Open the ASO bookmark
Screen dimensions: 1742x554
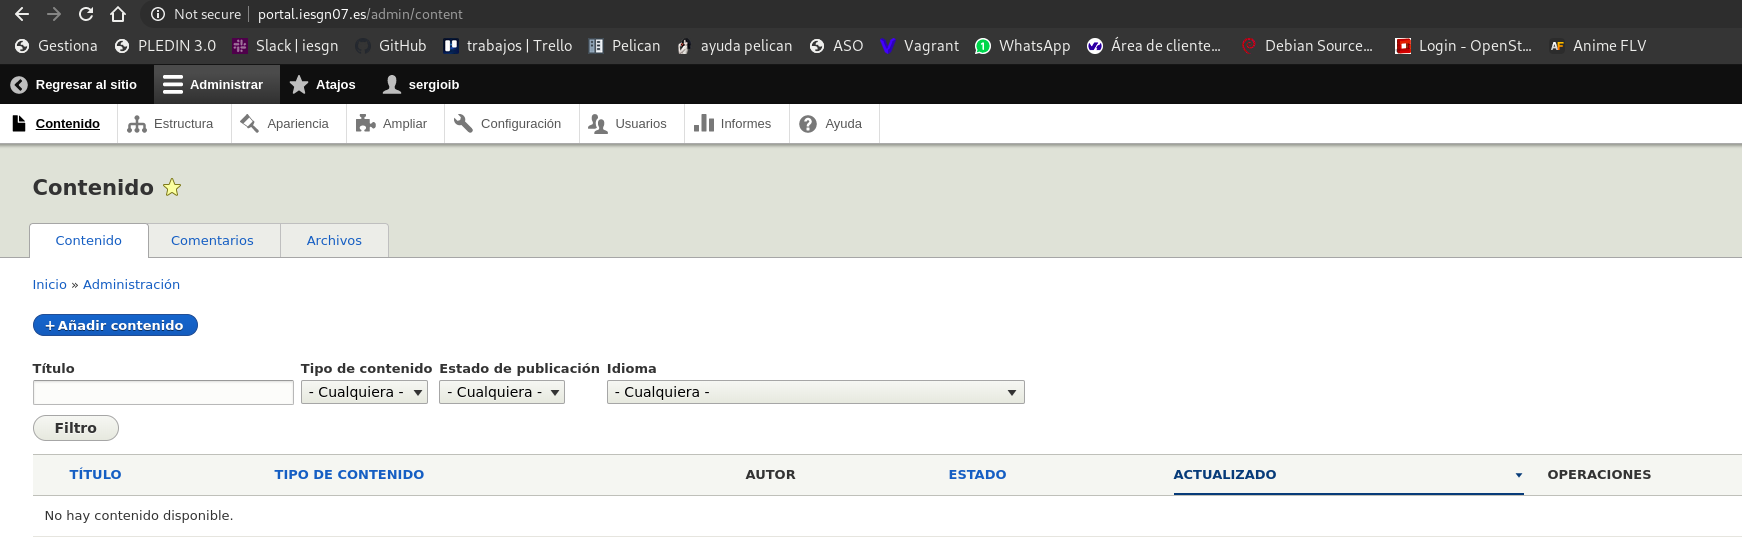click(x=836, y=46)
